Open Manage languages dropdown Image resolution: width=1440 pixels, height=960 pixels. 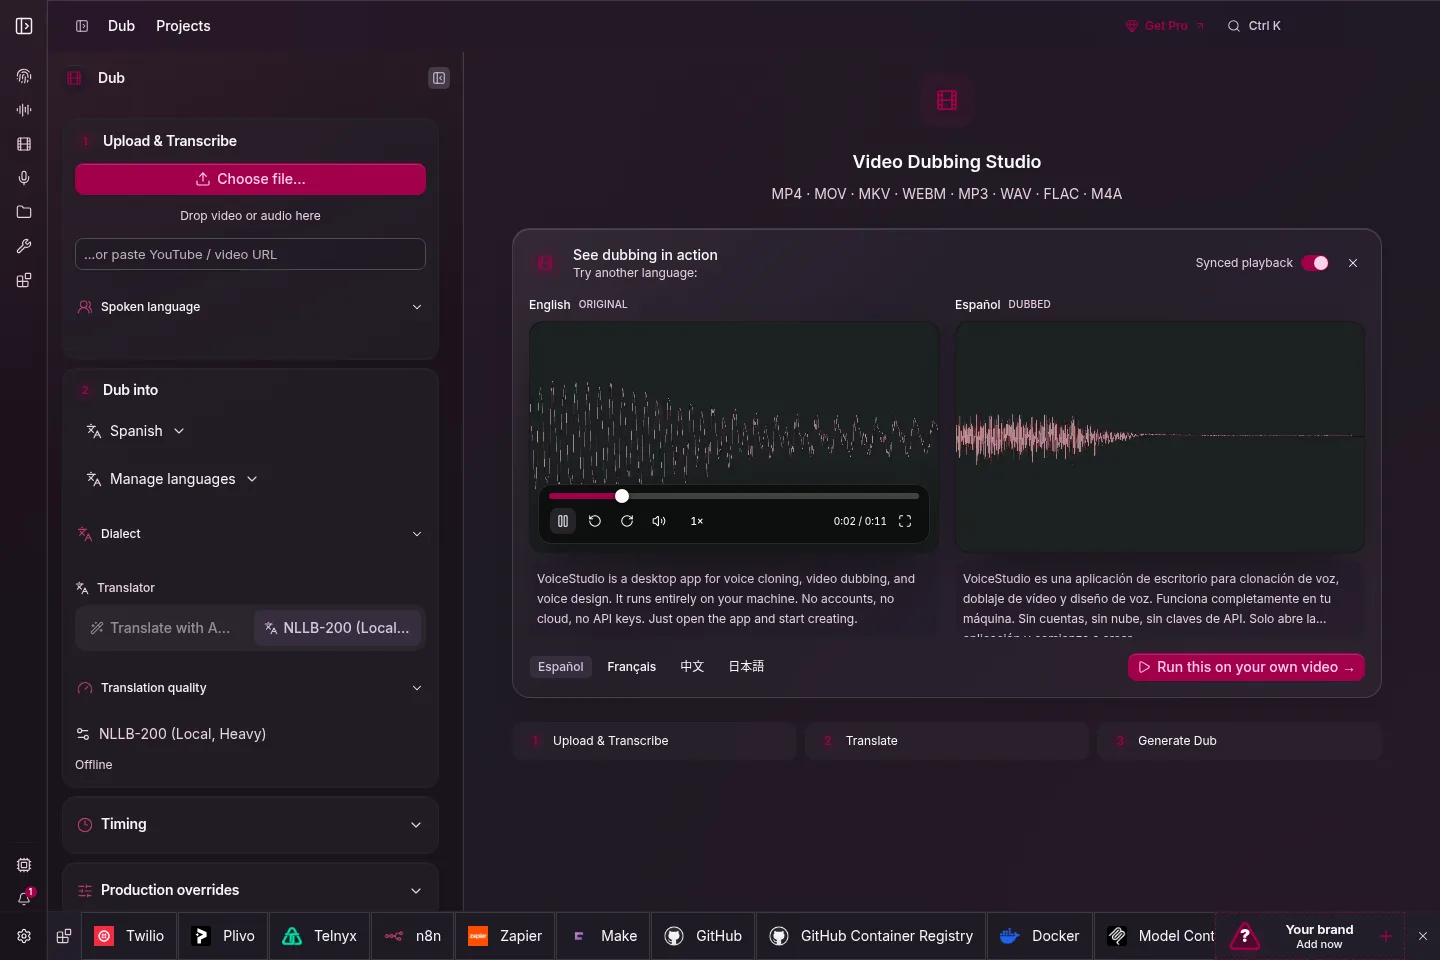[x=172, y=479]
